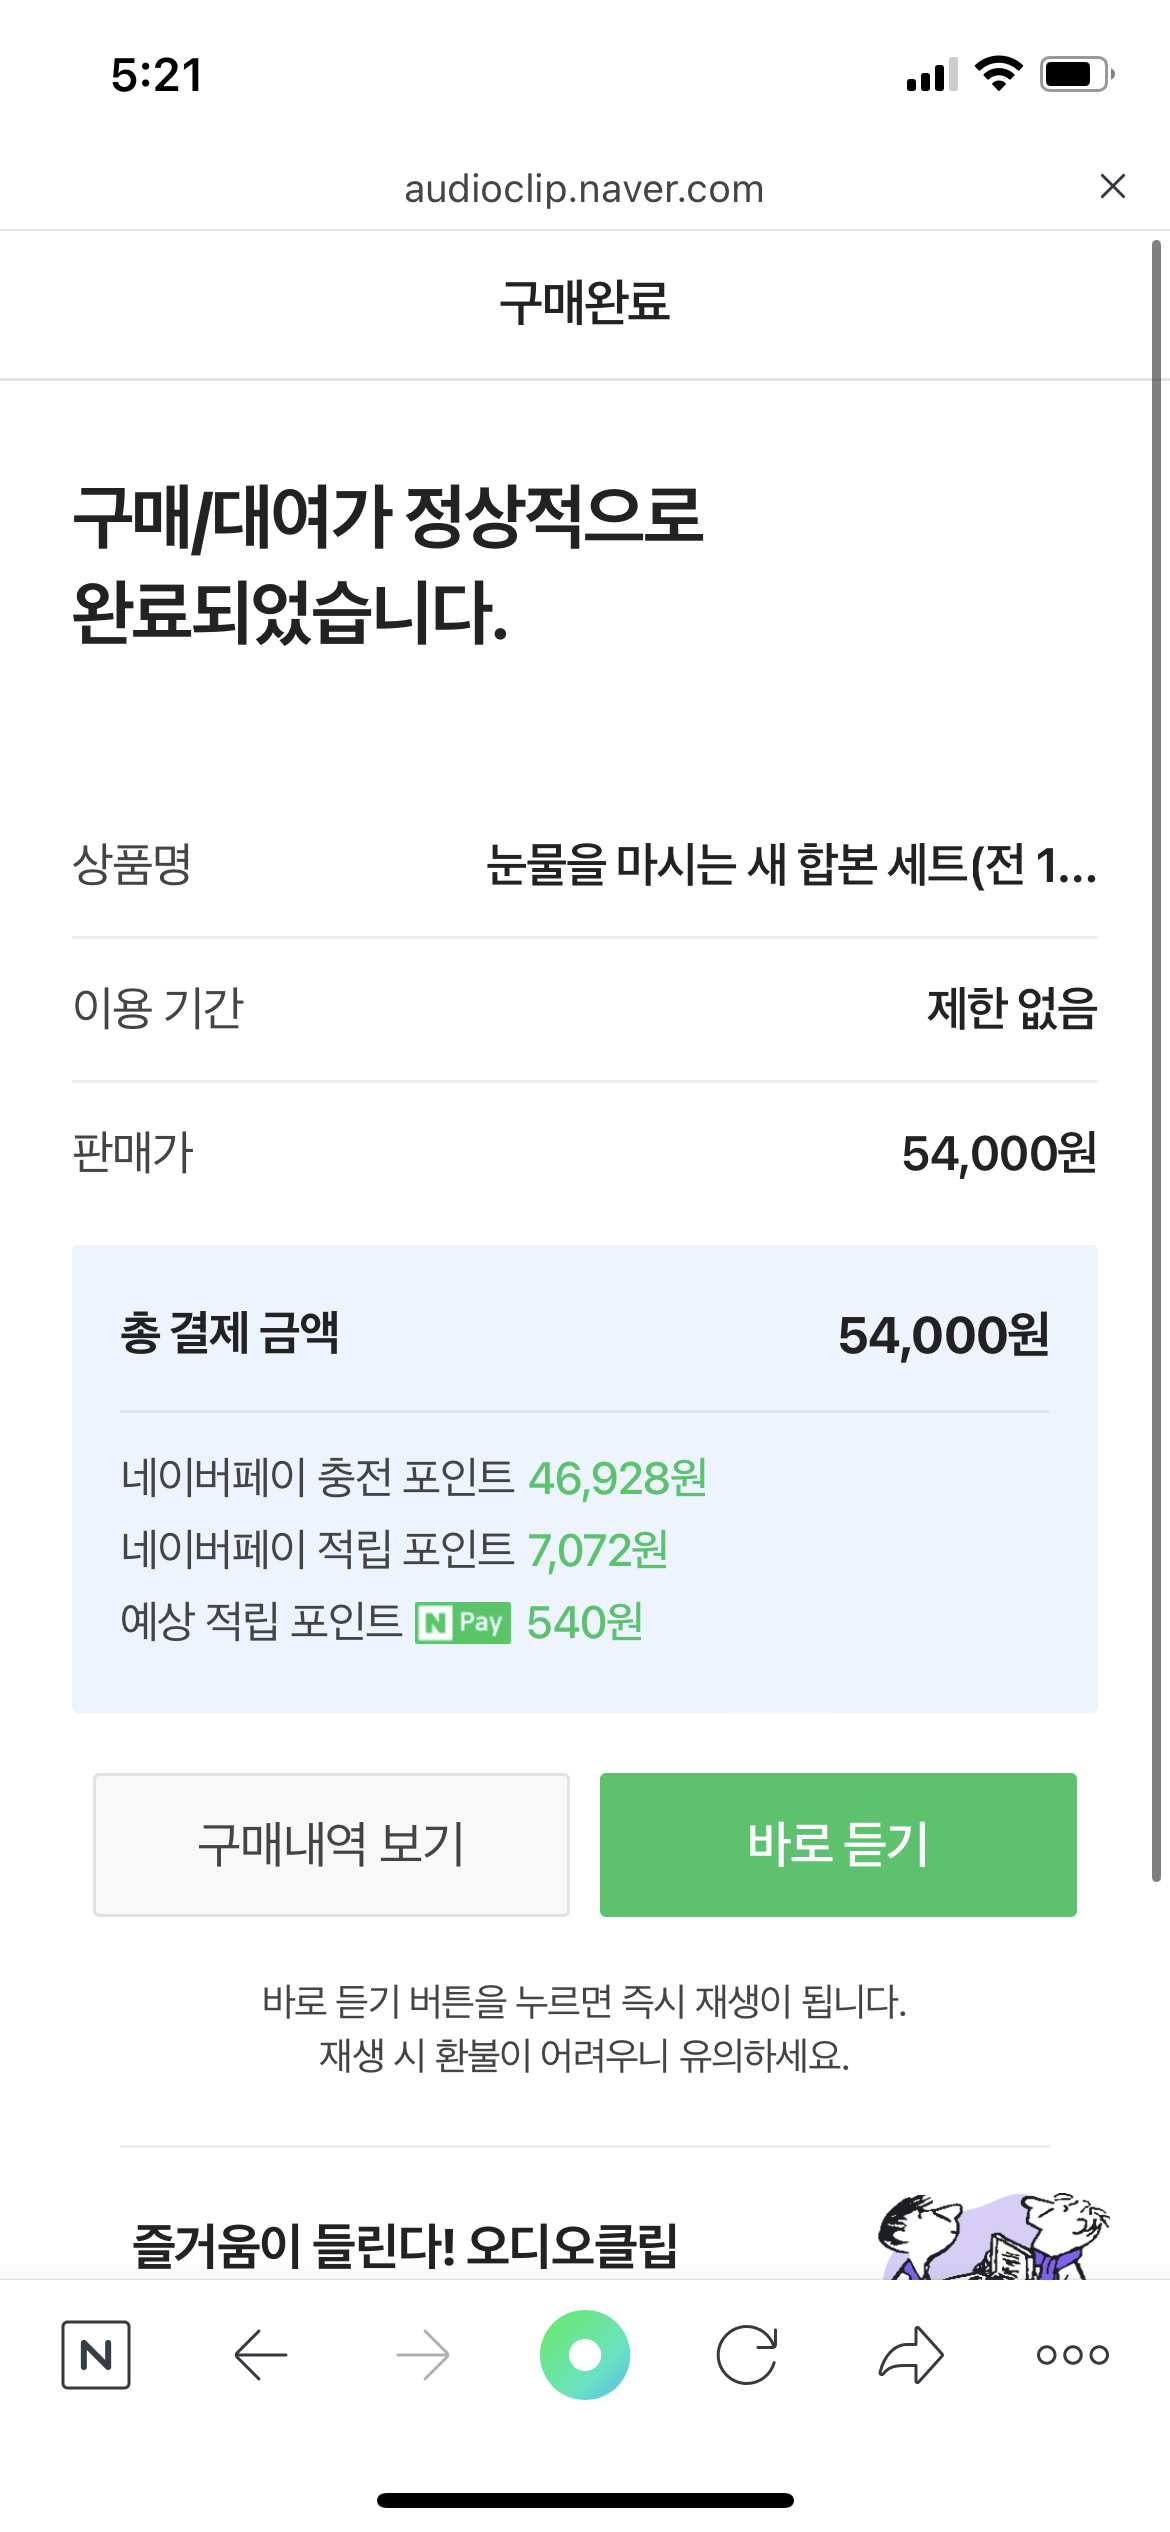Tap the forward arrow icon
The width and height of the screenshot is (1170, 2532).
pyautogui.click(x=423, y=2355)
